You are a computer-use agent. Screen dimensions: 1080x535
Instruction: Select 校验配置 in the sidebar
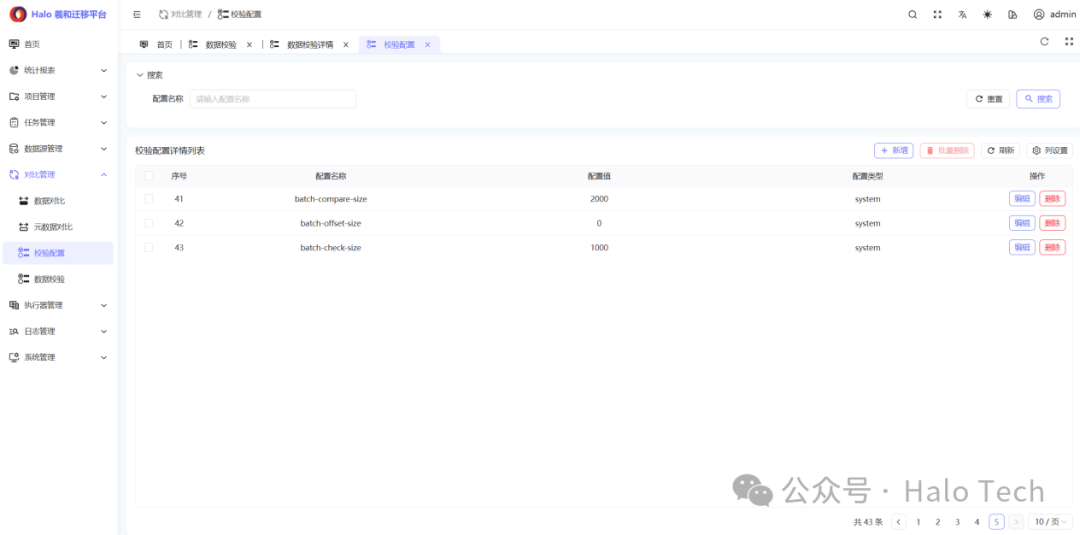(58, 253)
